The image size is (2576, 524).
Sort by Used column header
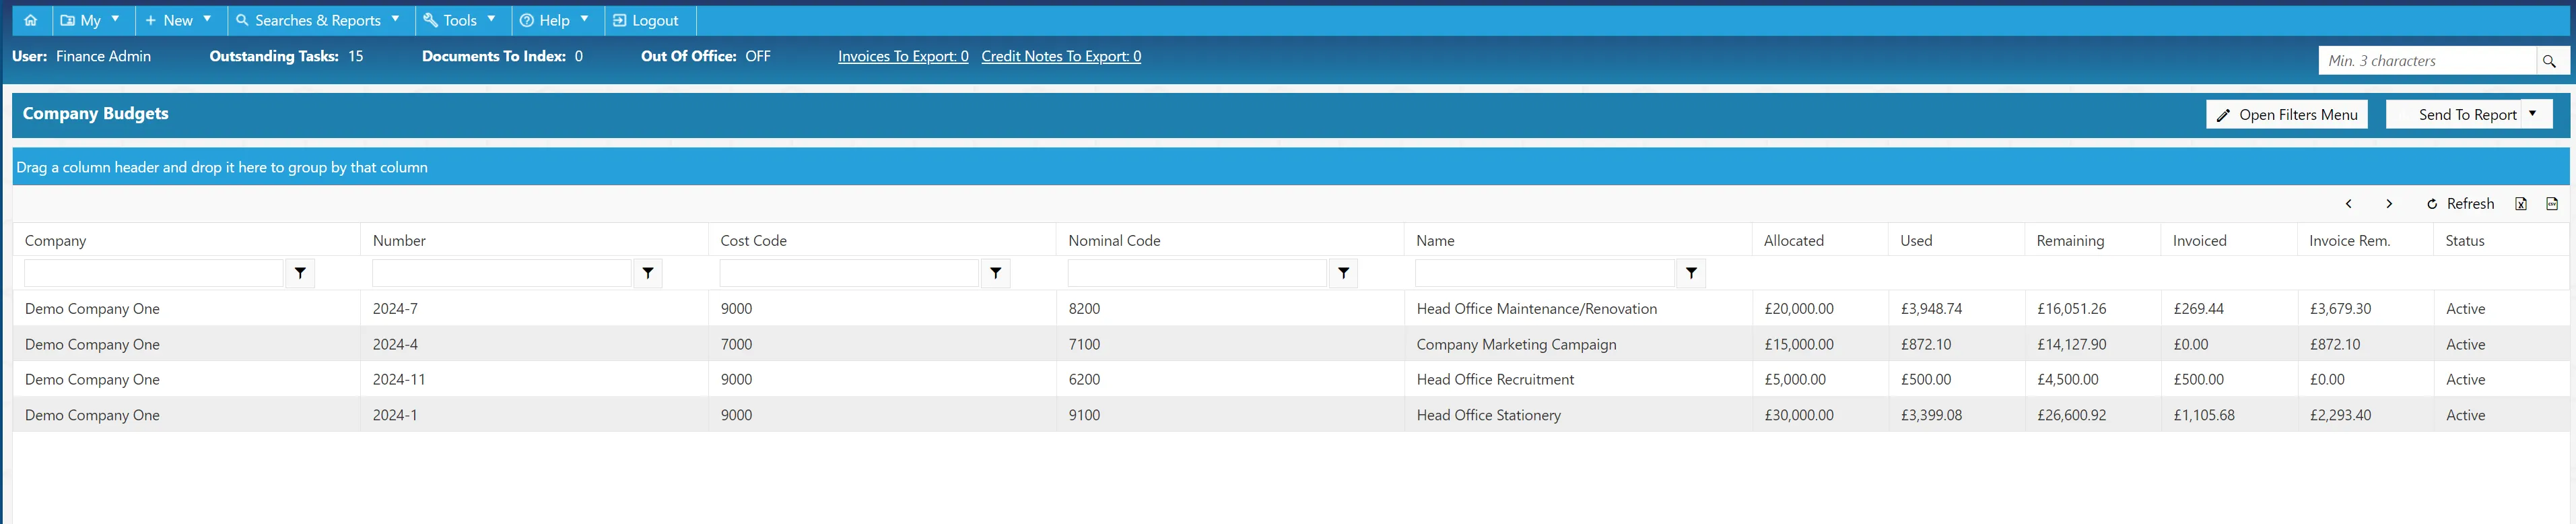pyautogui.click(x=1916, y=241)
